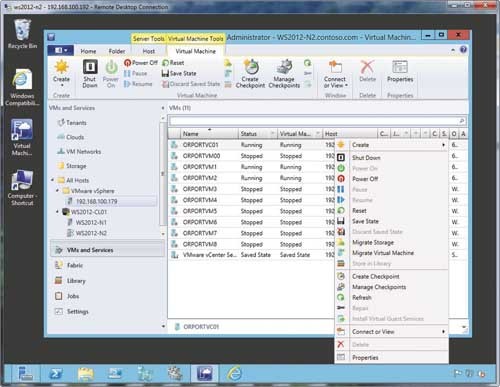Choose Migrate Virtual Machine in context menu
The height and width of the screenshot is (387, 500).
391,253
